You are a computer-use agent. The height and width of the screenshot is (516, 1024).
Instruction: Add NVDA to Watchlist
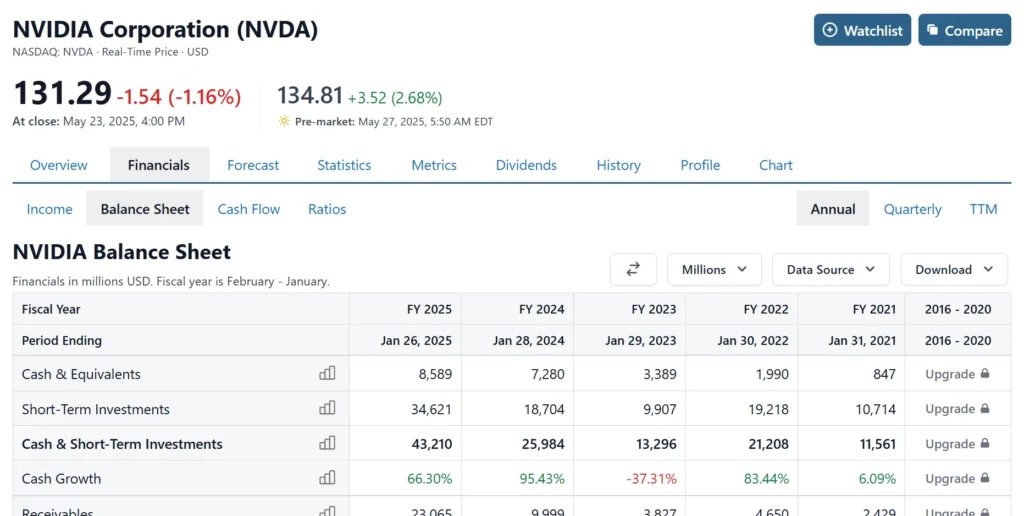coord(862,30)
